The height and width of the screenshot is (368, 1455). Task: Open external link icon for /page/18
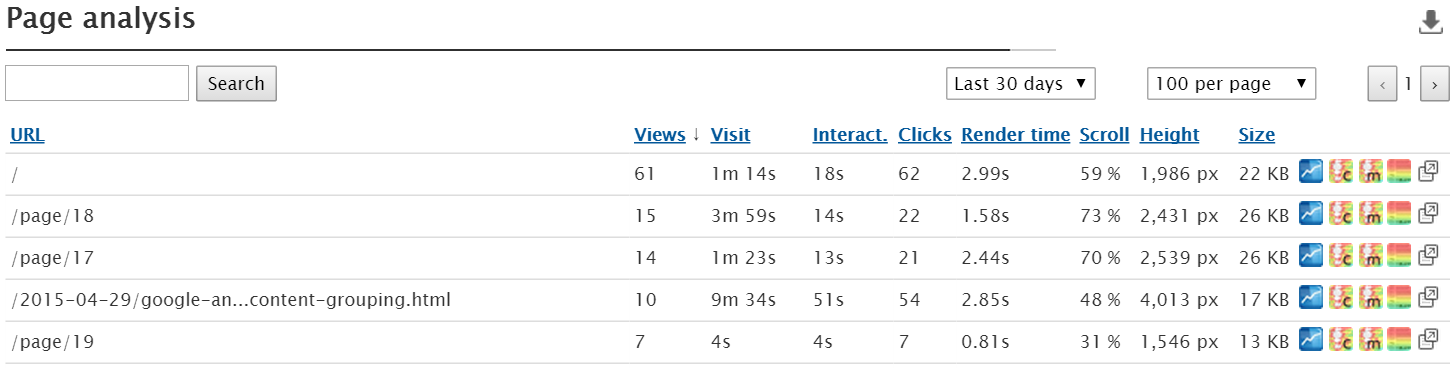pos(1429,215)
